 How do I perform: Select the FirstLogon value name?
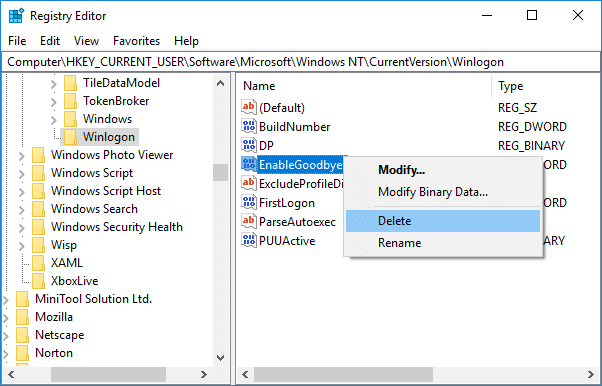click(287, 203)
